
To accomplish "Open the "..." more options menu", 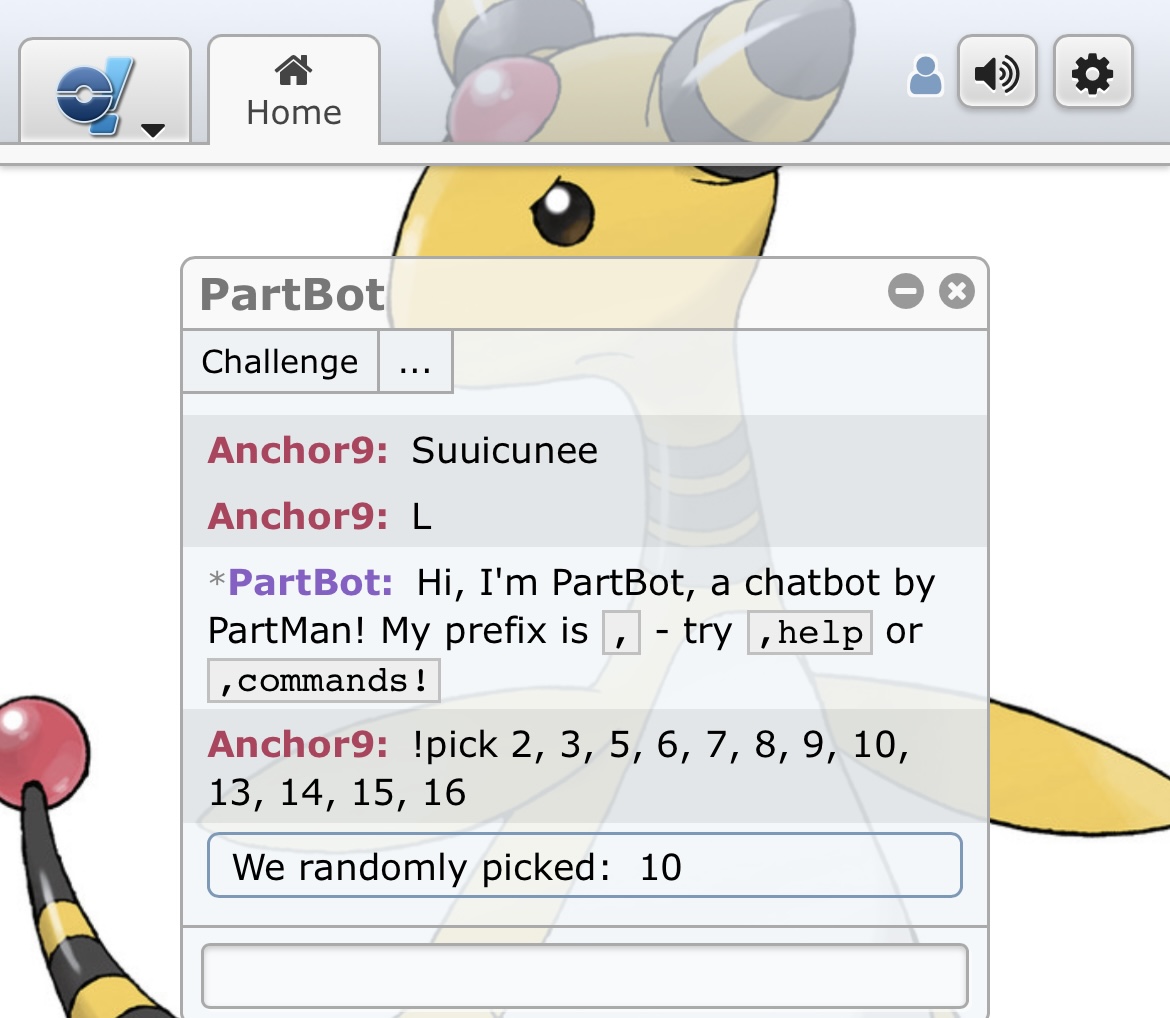I will [x=415, y=362].
